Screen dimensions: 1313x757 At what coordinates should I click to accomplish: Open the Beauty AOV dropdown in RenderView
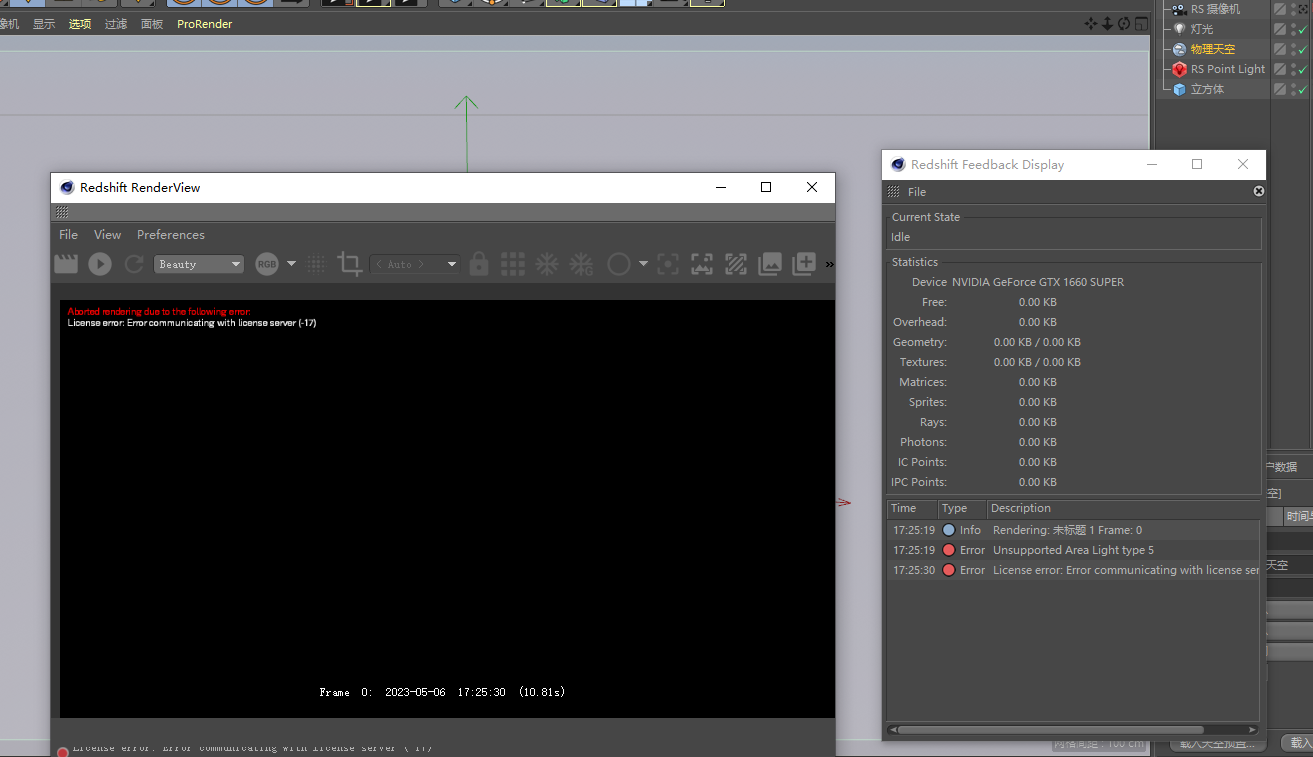coord(198,263)
